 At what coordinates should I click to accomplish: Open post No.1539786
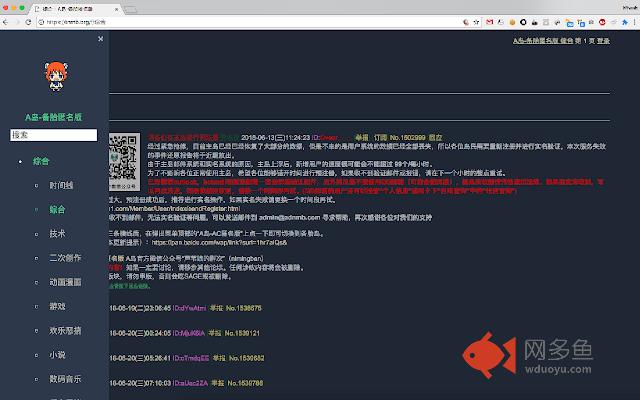point(245,383)
